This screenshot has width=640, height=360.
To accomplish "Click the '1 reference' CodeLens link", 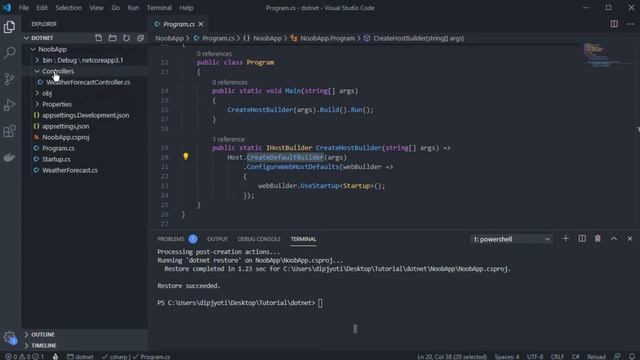I will [228, 139].
